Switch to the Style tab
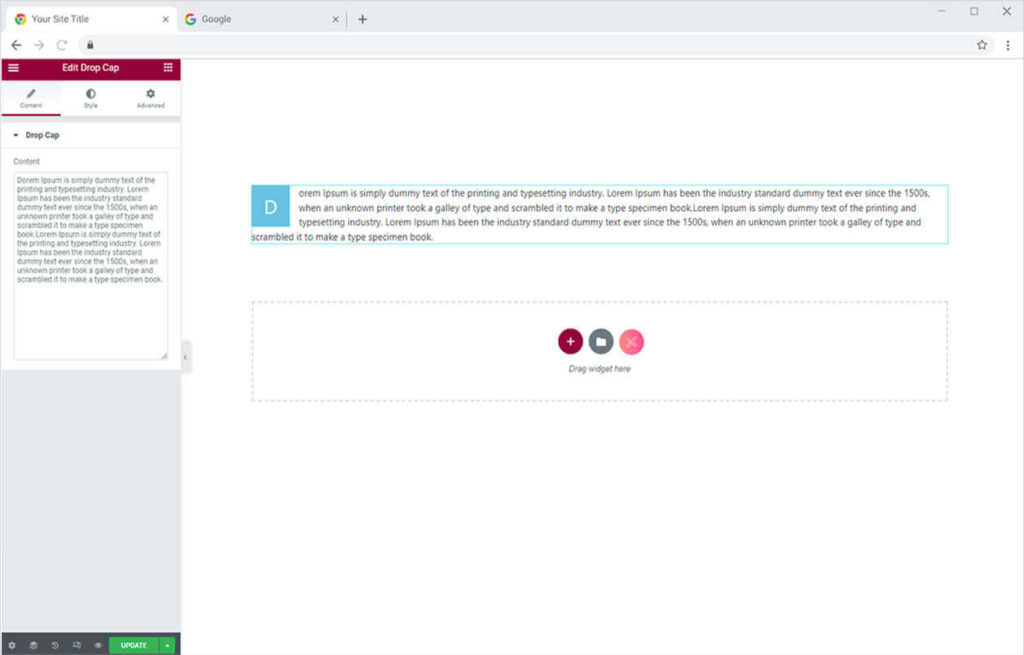Screen dimensions: 1024x655 point(91,98)
